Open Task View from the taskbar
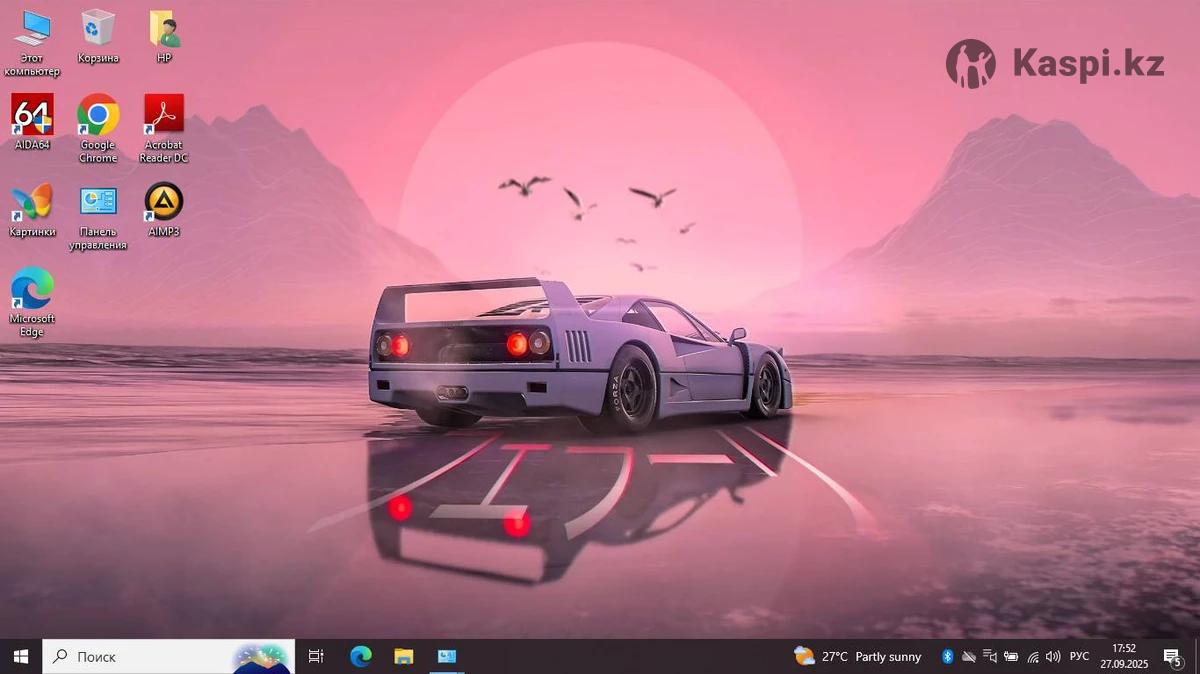 pos(316,656)
